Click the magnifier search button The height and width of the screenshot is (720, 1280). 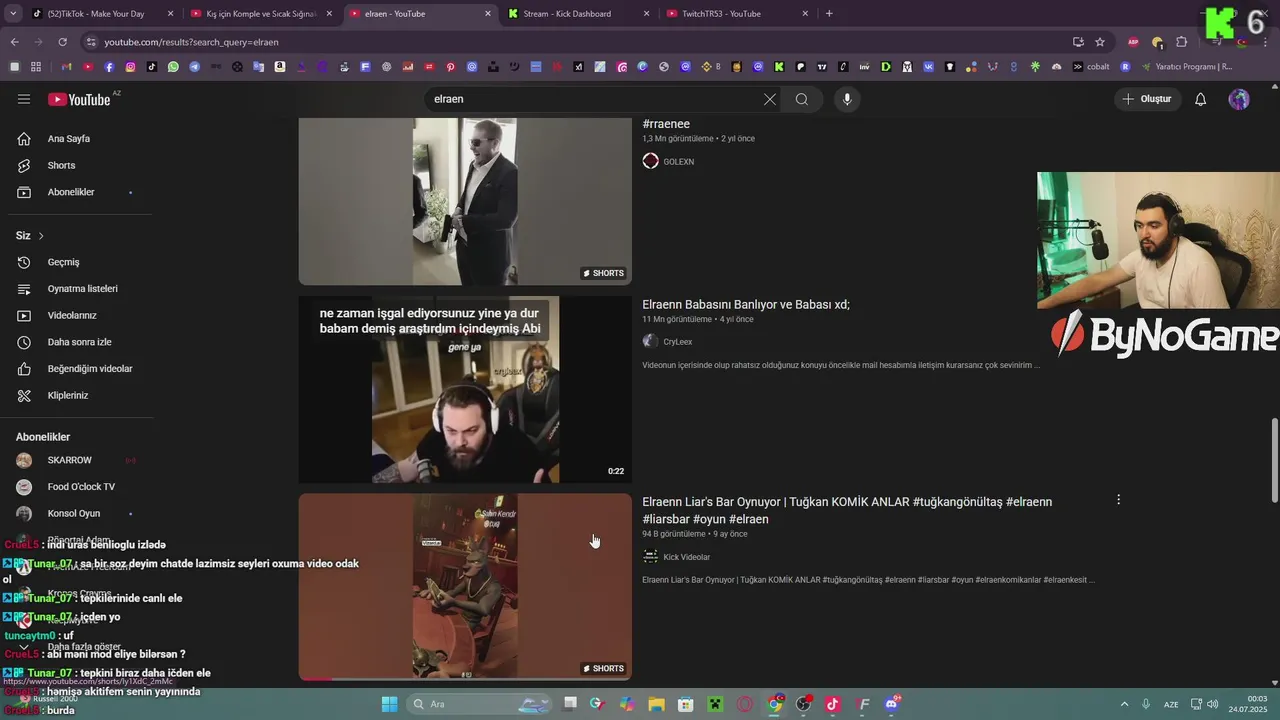pyautogui.click(x=802, y=99)
